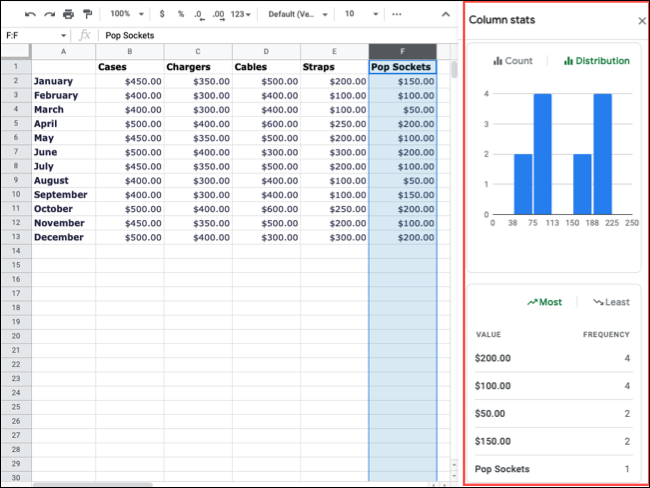The width and height of the screenshot is (650, 488).
Task: Click the select-all corner box of sheet
Action: 16,51
